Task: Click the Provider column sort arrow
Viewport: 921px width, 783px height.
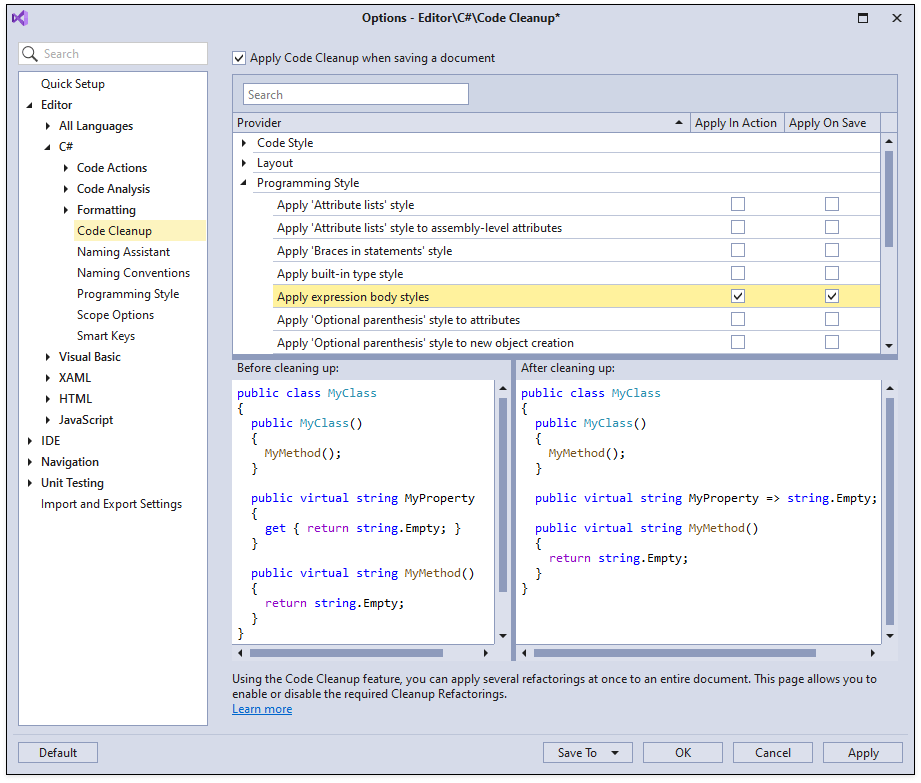Action: (x=679, y=123)
